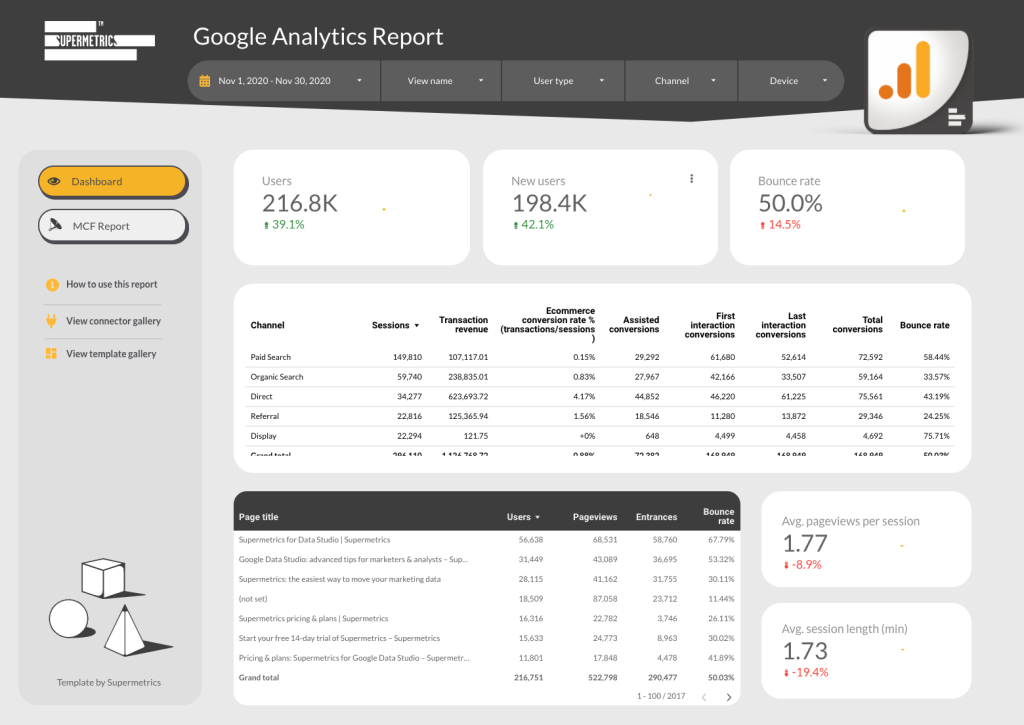Viewport: 1024px width, 725px height.
Task: Sort by Total conversions column header
Action: pyautogui.click(x=857, y=325)
